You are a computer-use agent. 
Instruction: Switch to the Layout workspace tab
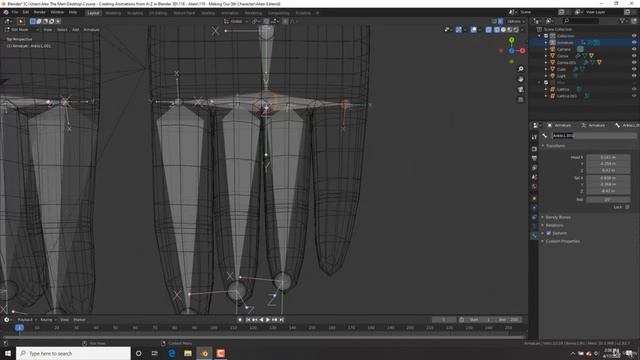tap(93, 13)
